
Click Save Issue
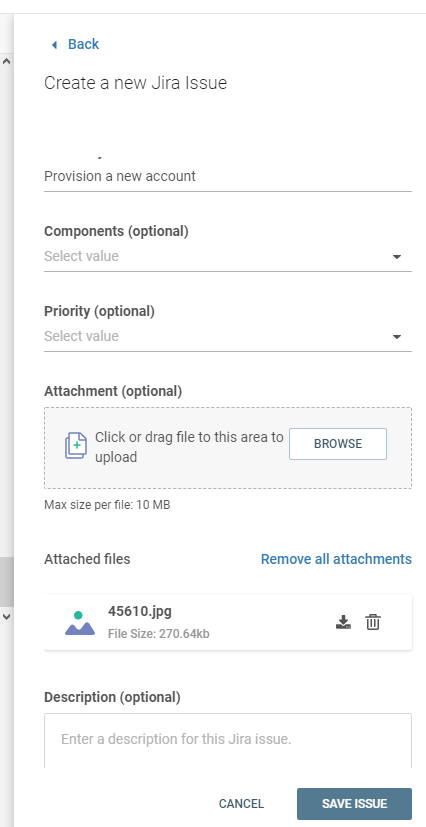[x=354, y=804]
